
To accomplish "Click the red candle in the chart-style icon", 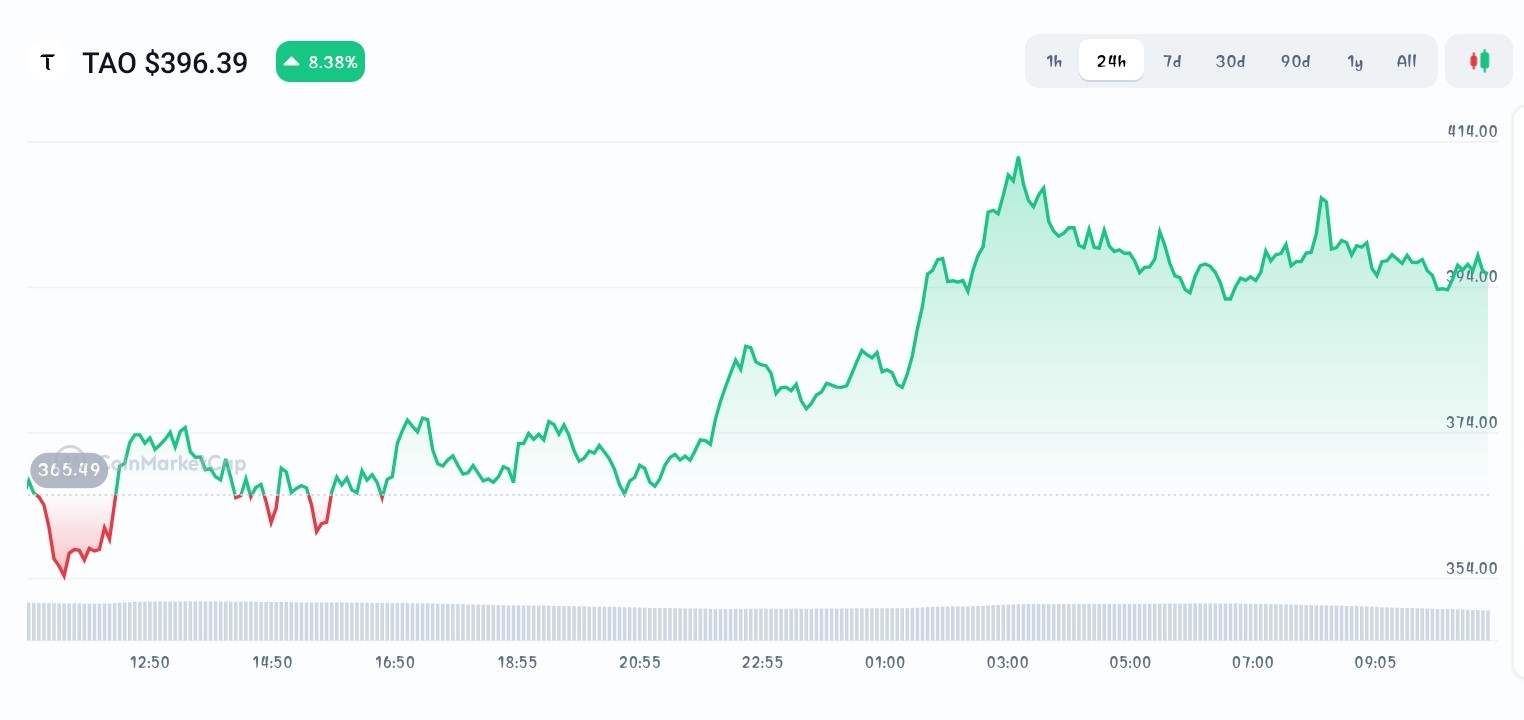I will (x=1474, y=61).
